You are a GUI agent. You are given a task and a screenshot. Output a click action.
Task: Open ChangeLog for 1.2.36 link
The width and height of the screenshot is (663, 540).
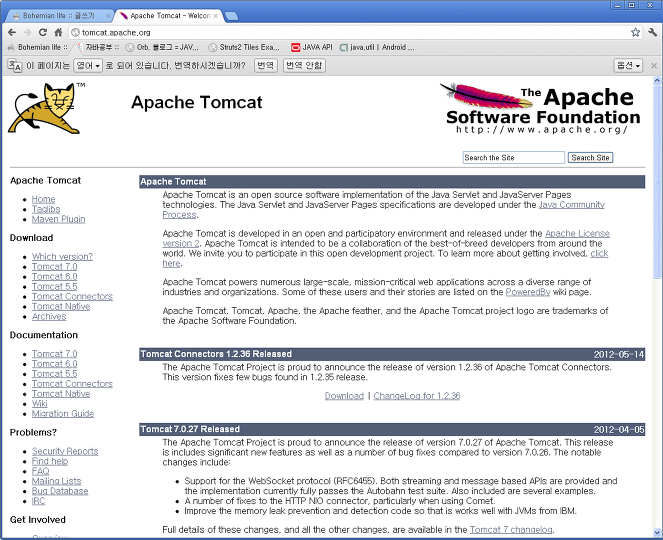(417, 396)
